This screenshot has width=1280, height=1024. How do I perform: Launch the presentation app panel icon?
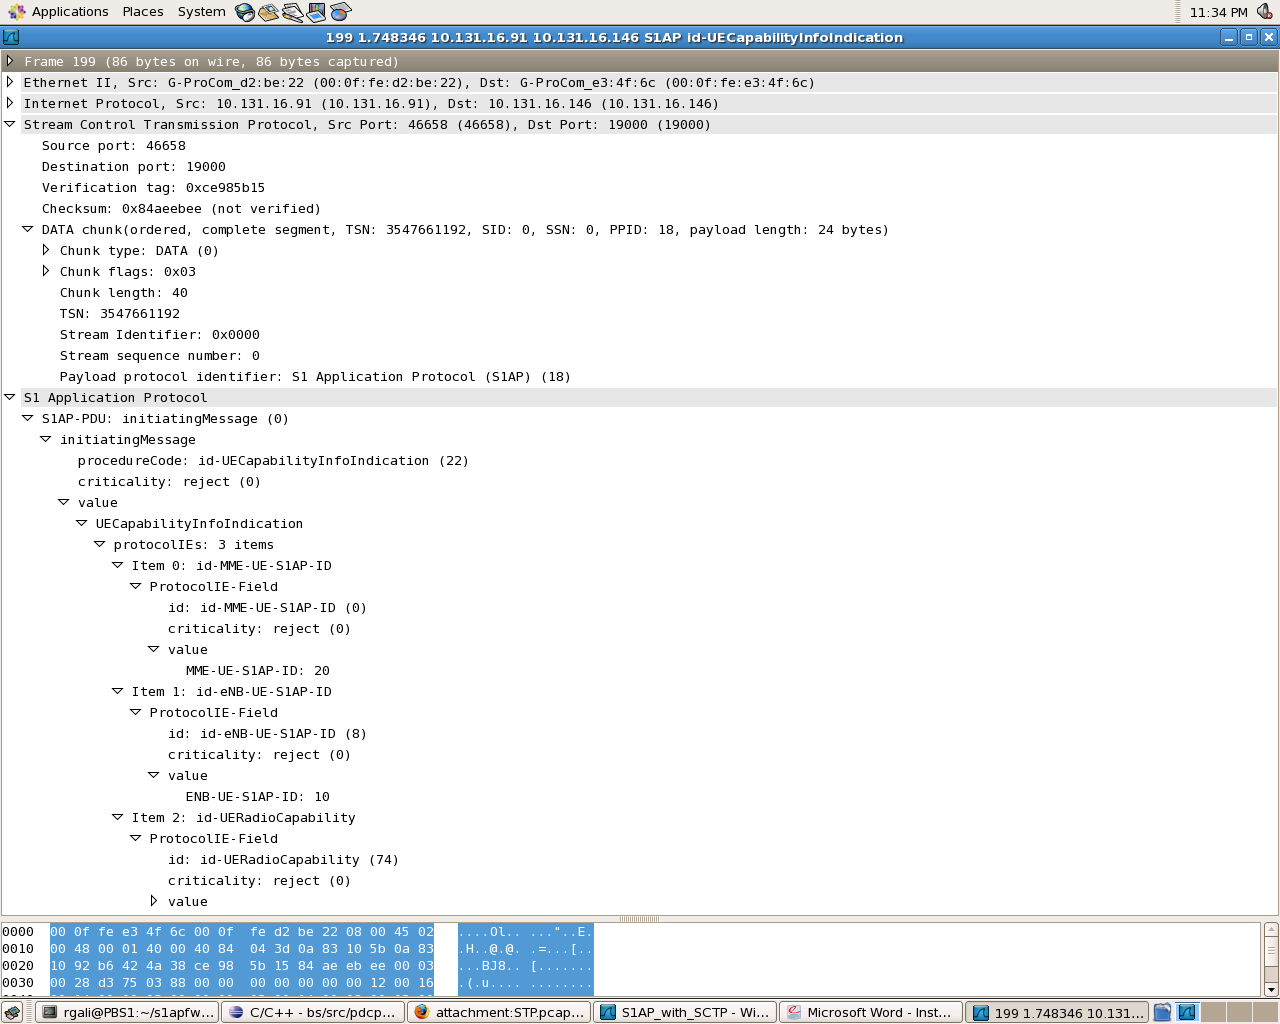click(316, 12)
